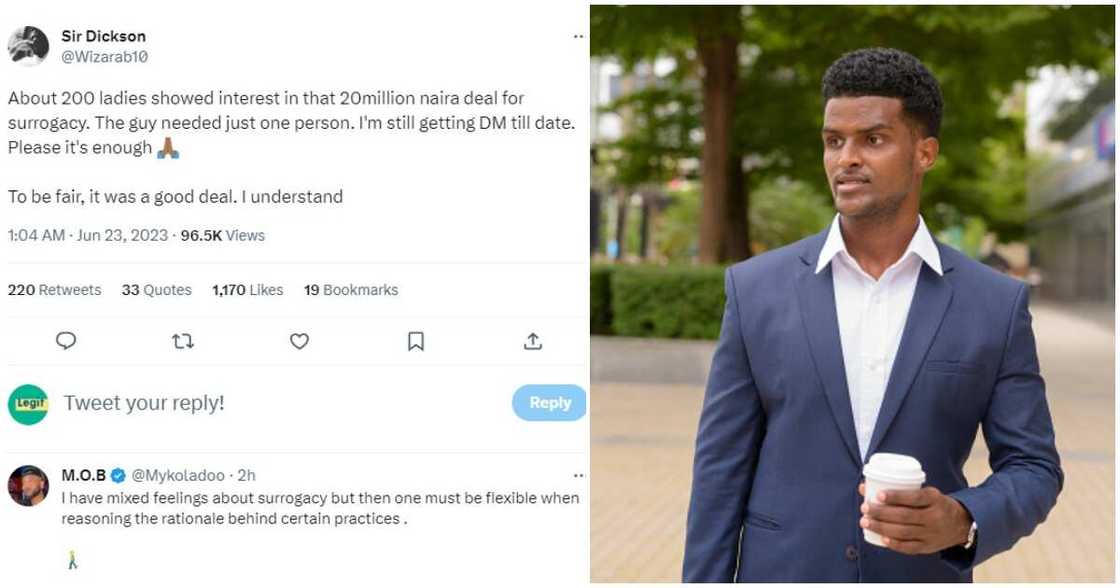Screen dimensions: 1120x588
Task: Retweet Sir Dickson's tweet
Action: 182,341
